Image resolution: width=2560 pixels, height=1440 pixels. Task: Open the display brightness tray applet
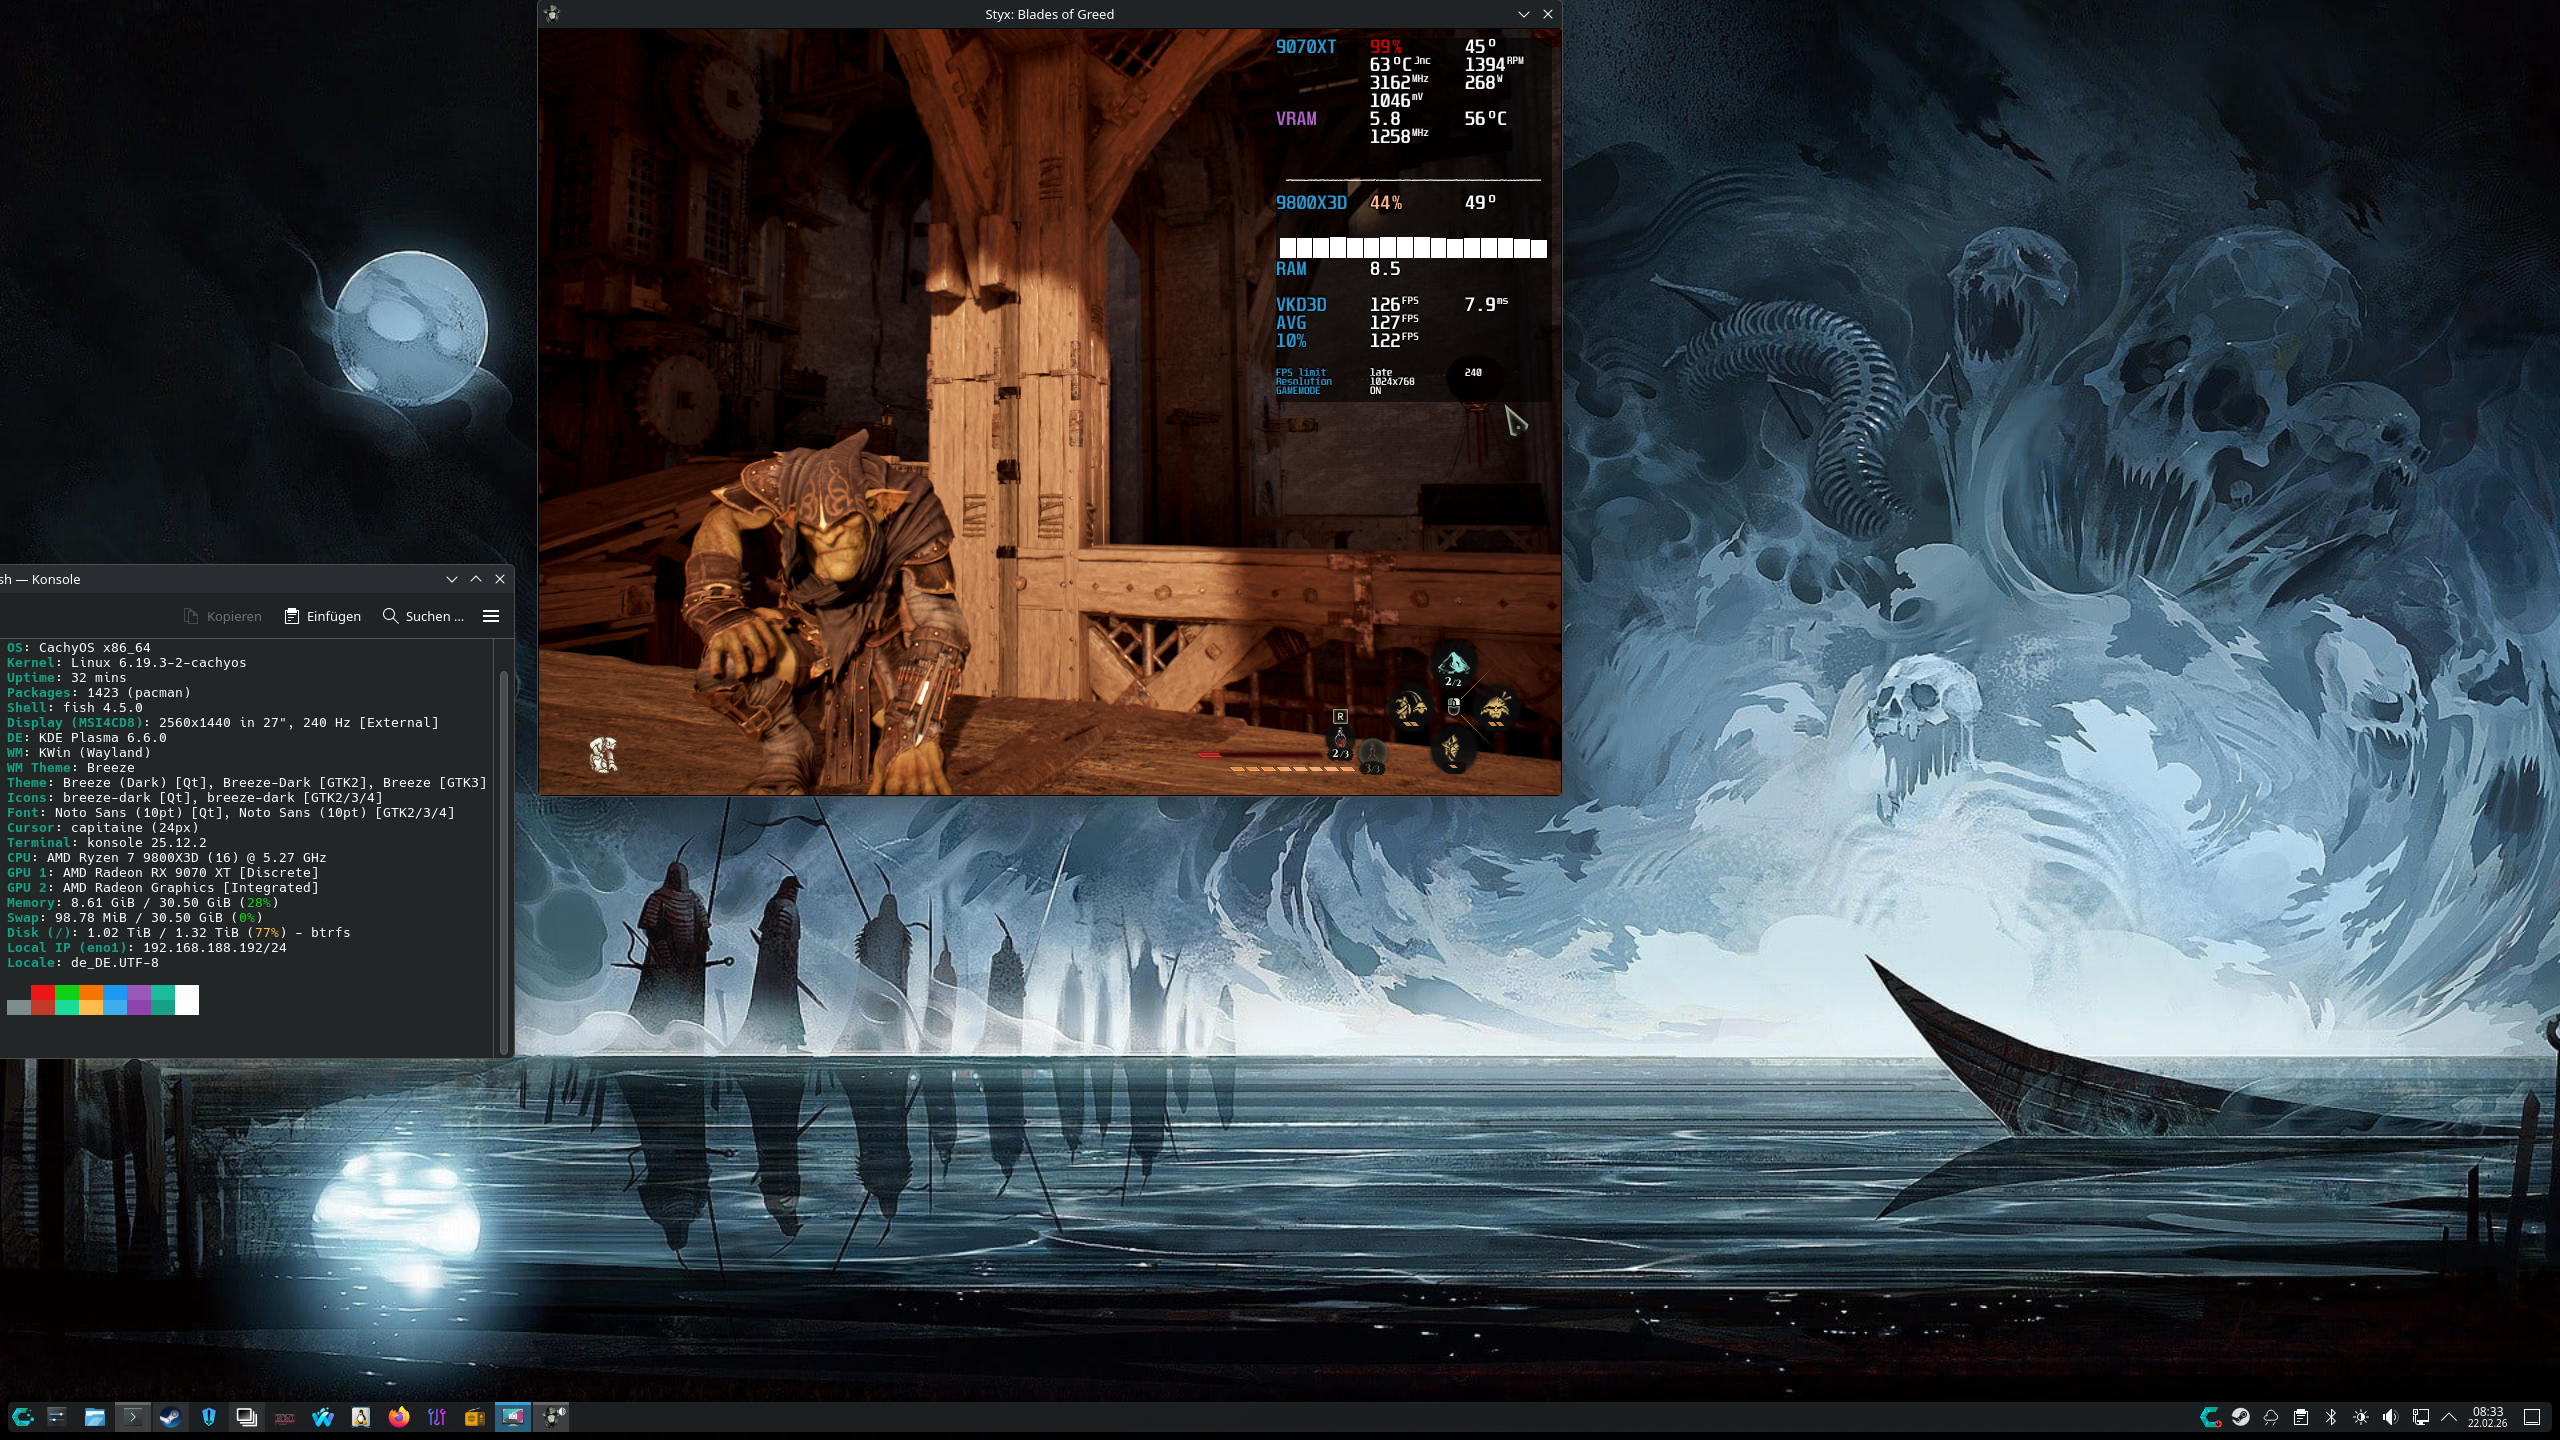click(x=2361, y=1417)
